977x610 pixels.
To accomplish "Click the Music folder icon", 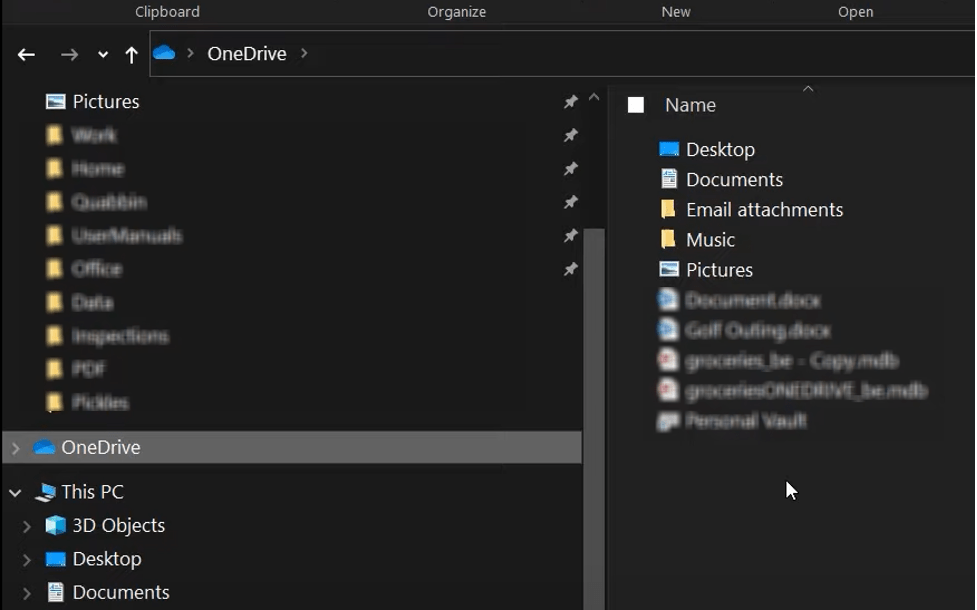I will coord(668,239).
